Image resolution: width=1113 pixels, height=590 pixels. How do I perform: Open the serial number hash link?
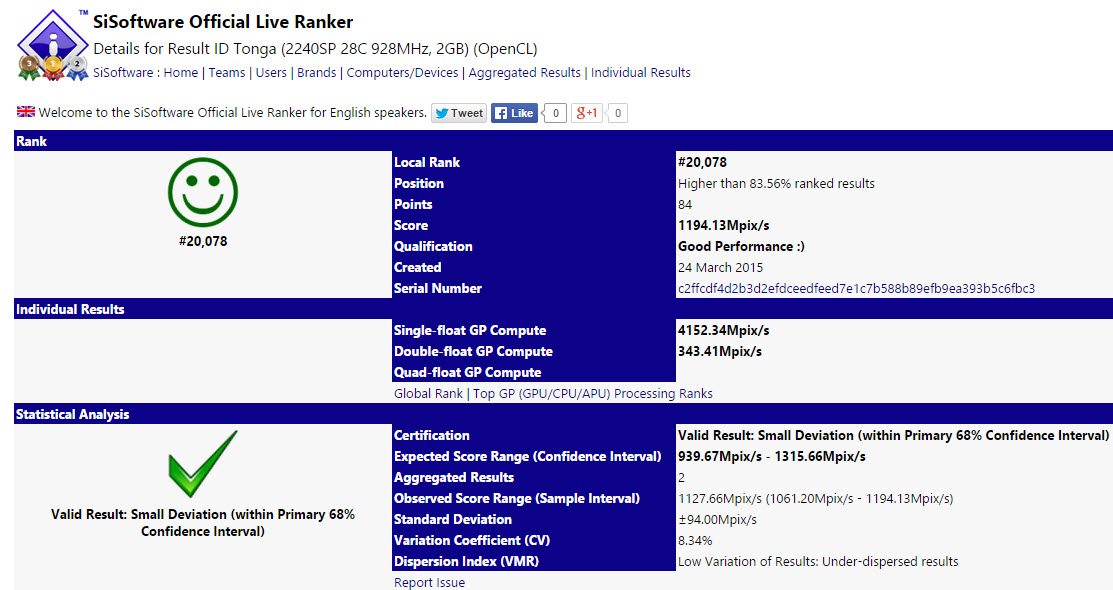(x=856, y=288)
